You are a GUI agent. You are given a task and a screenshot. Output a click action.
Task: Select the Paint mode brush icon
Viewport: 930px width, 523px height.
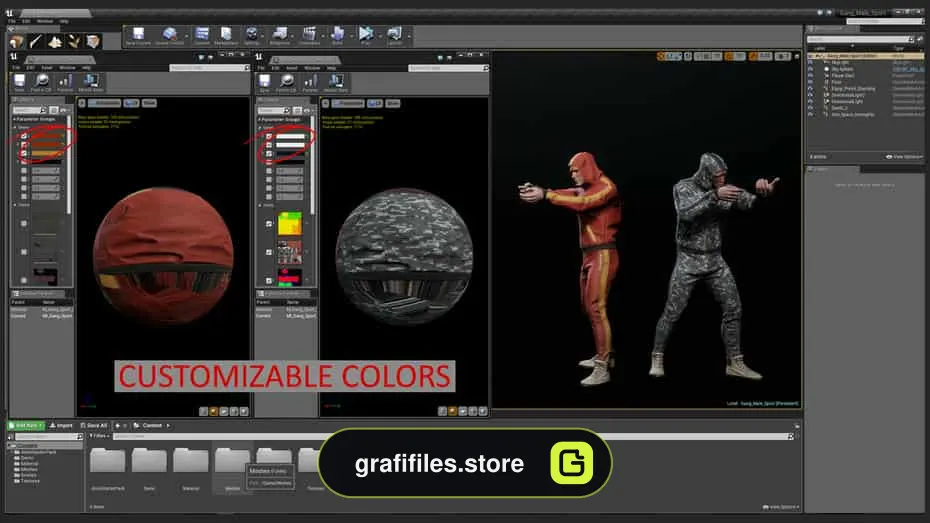[x=36, y=41]
